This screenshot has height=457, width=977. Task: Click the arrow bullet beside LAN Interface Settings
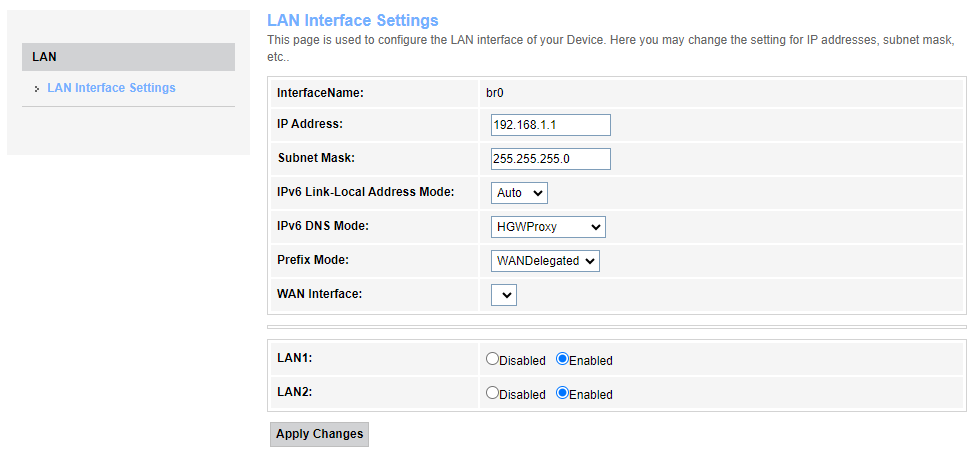click(36, 89)
